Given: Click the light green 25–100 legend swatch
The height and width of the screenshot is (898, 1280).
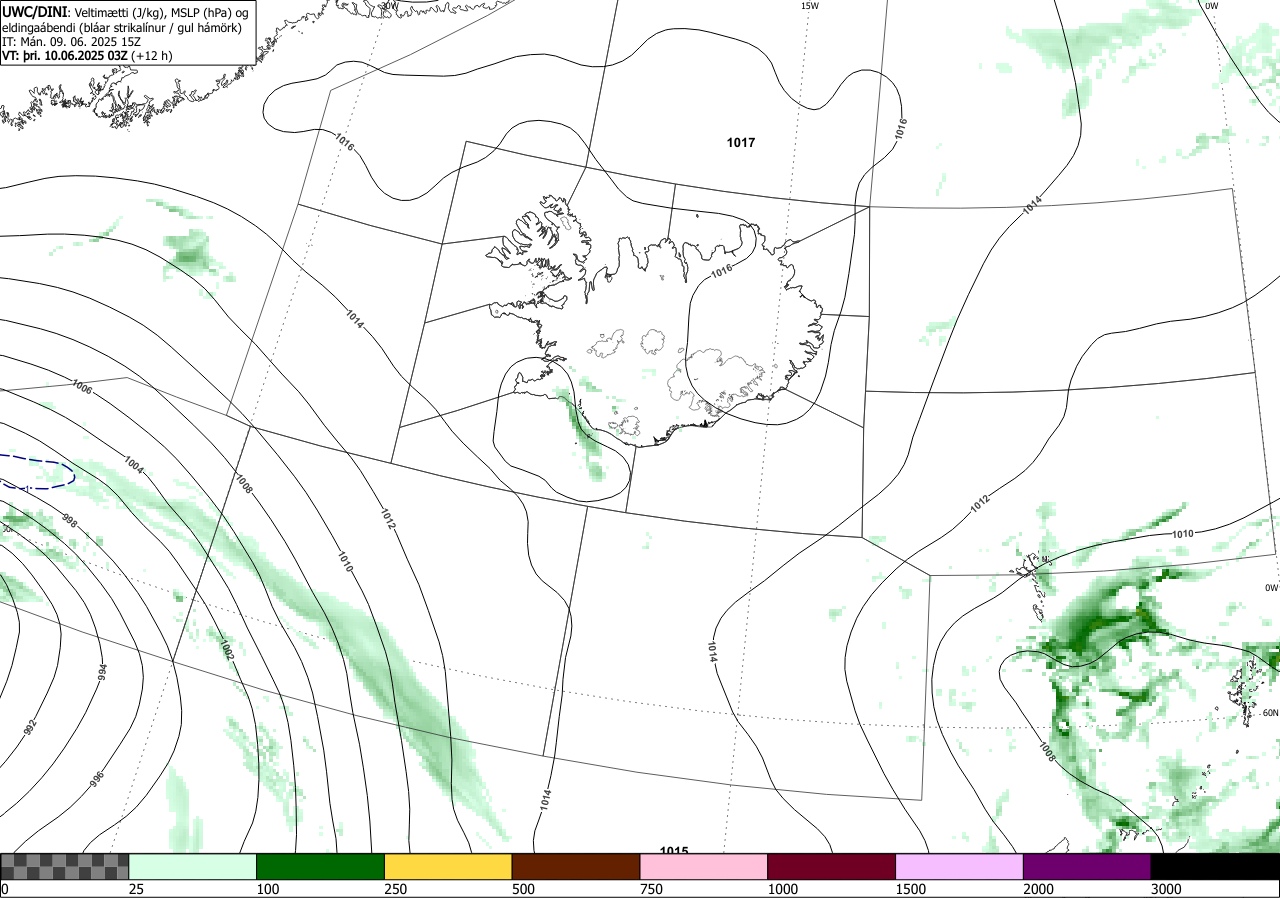Looking at the screenshot, I should pyautogui.click(x=193, y=866).
